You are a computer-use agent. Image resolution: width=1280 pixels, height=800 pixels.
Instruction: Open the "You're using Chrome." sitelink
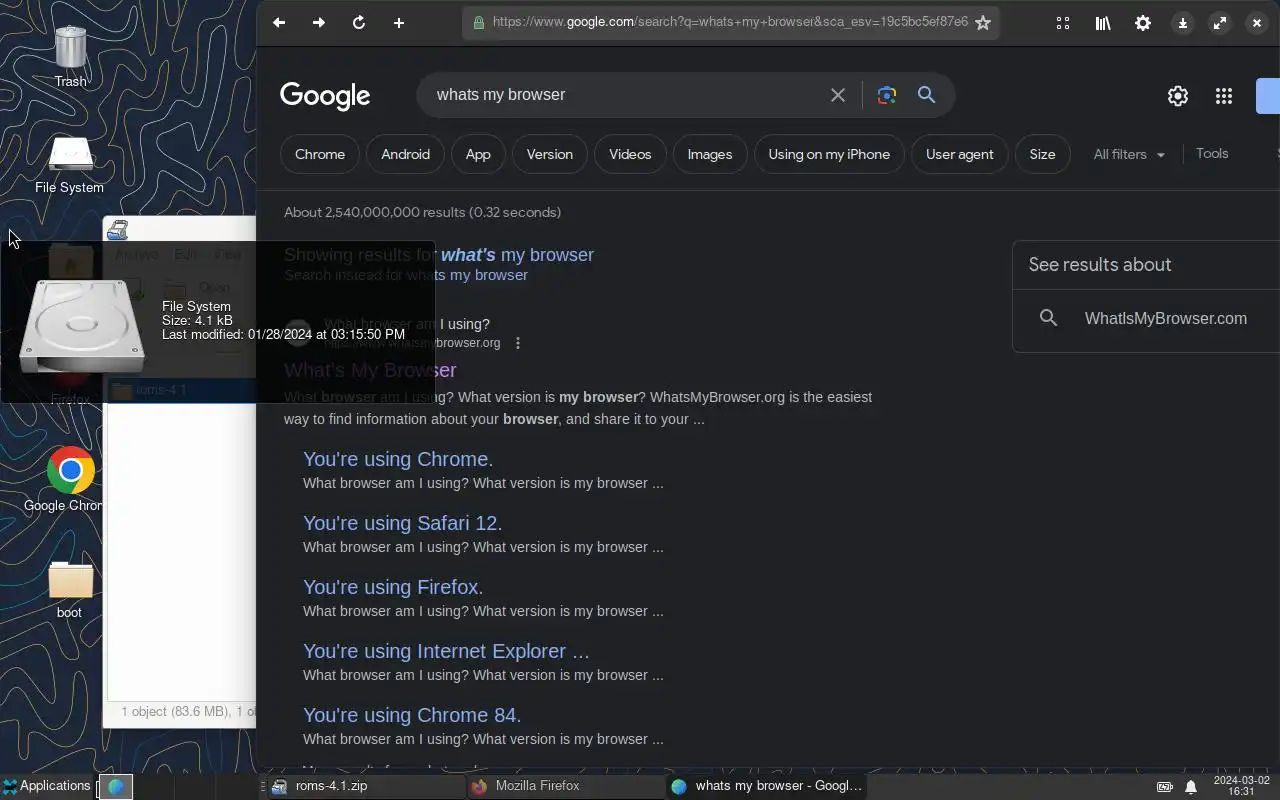pyautogui.click(x=398, y=459)
